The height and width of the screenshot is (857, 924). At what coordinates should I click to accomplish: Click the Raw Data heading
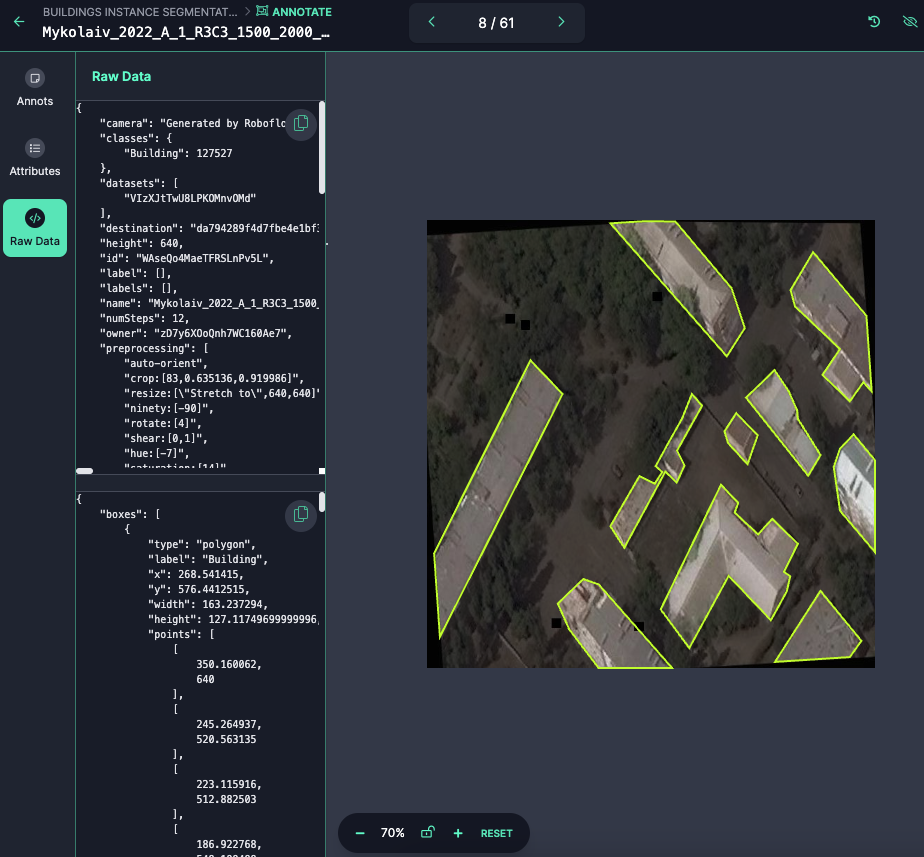121,77
